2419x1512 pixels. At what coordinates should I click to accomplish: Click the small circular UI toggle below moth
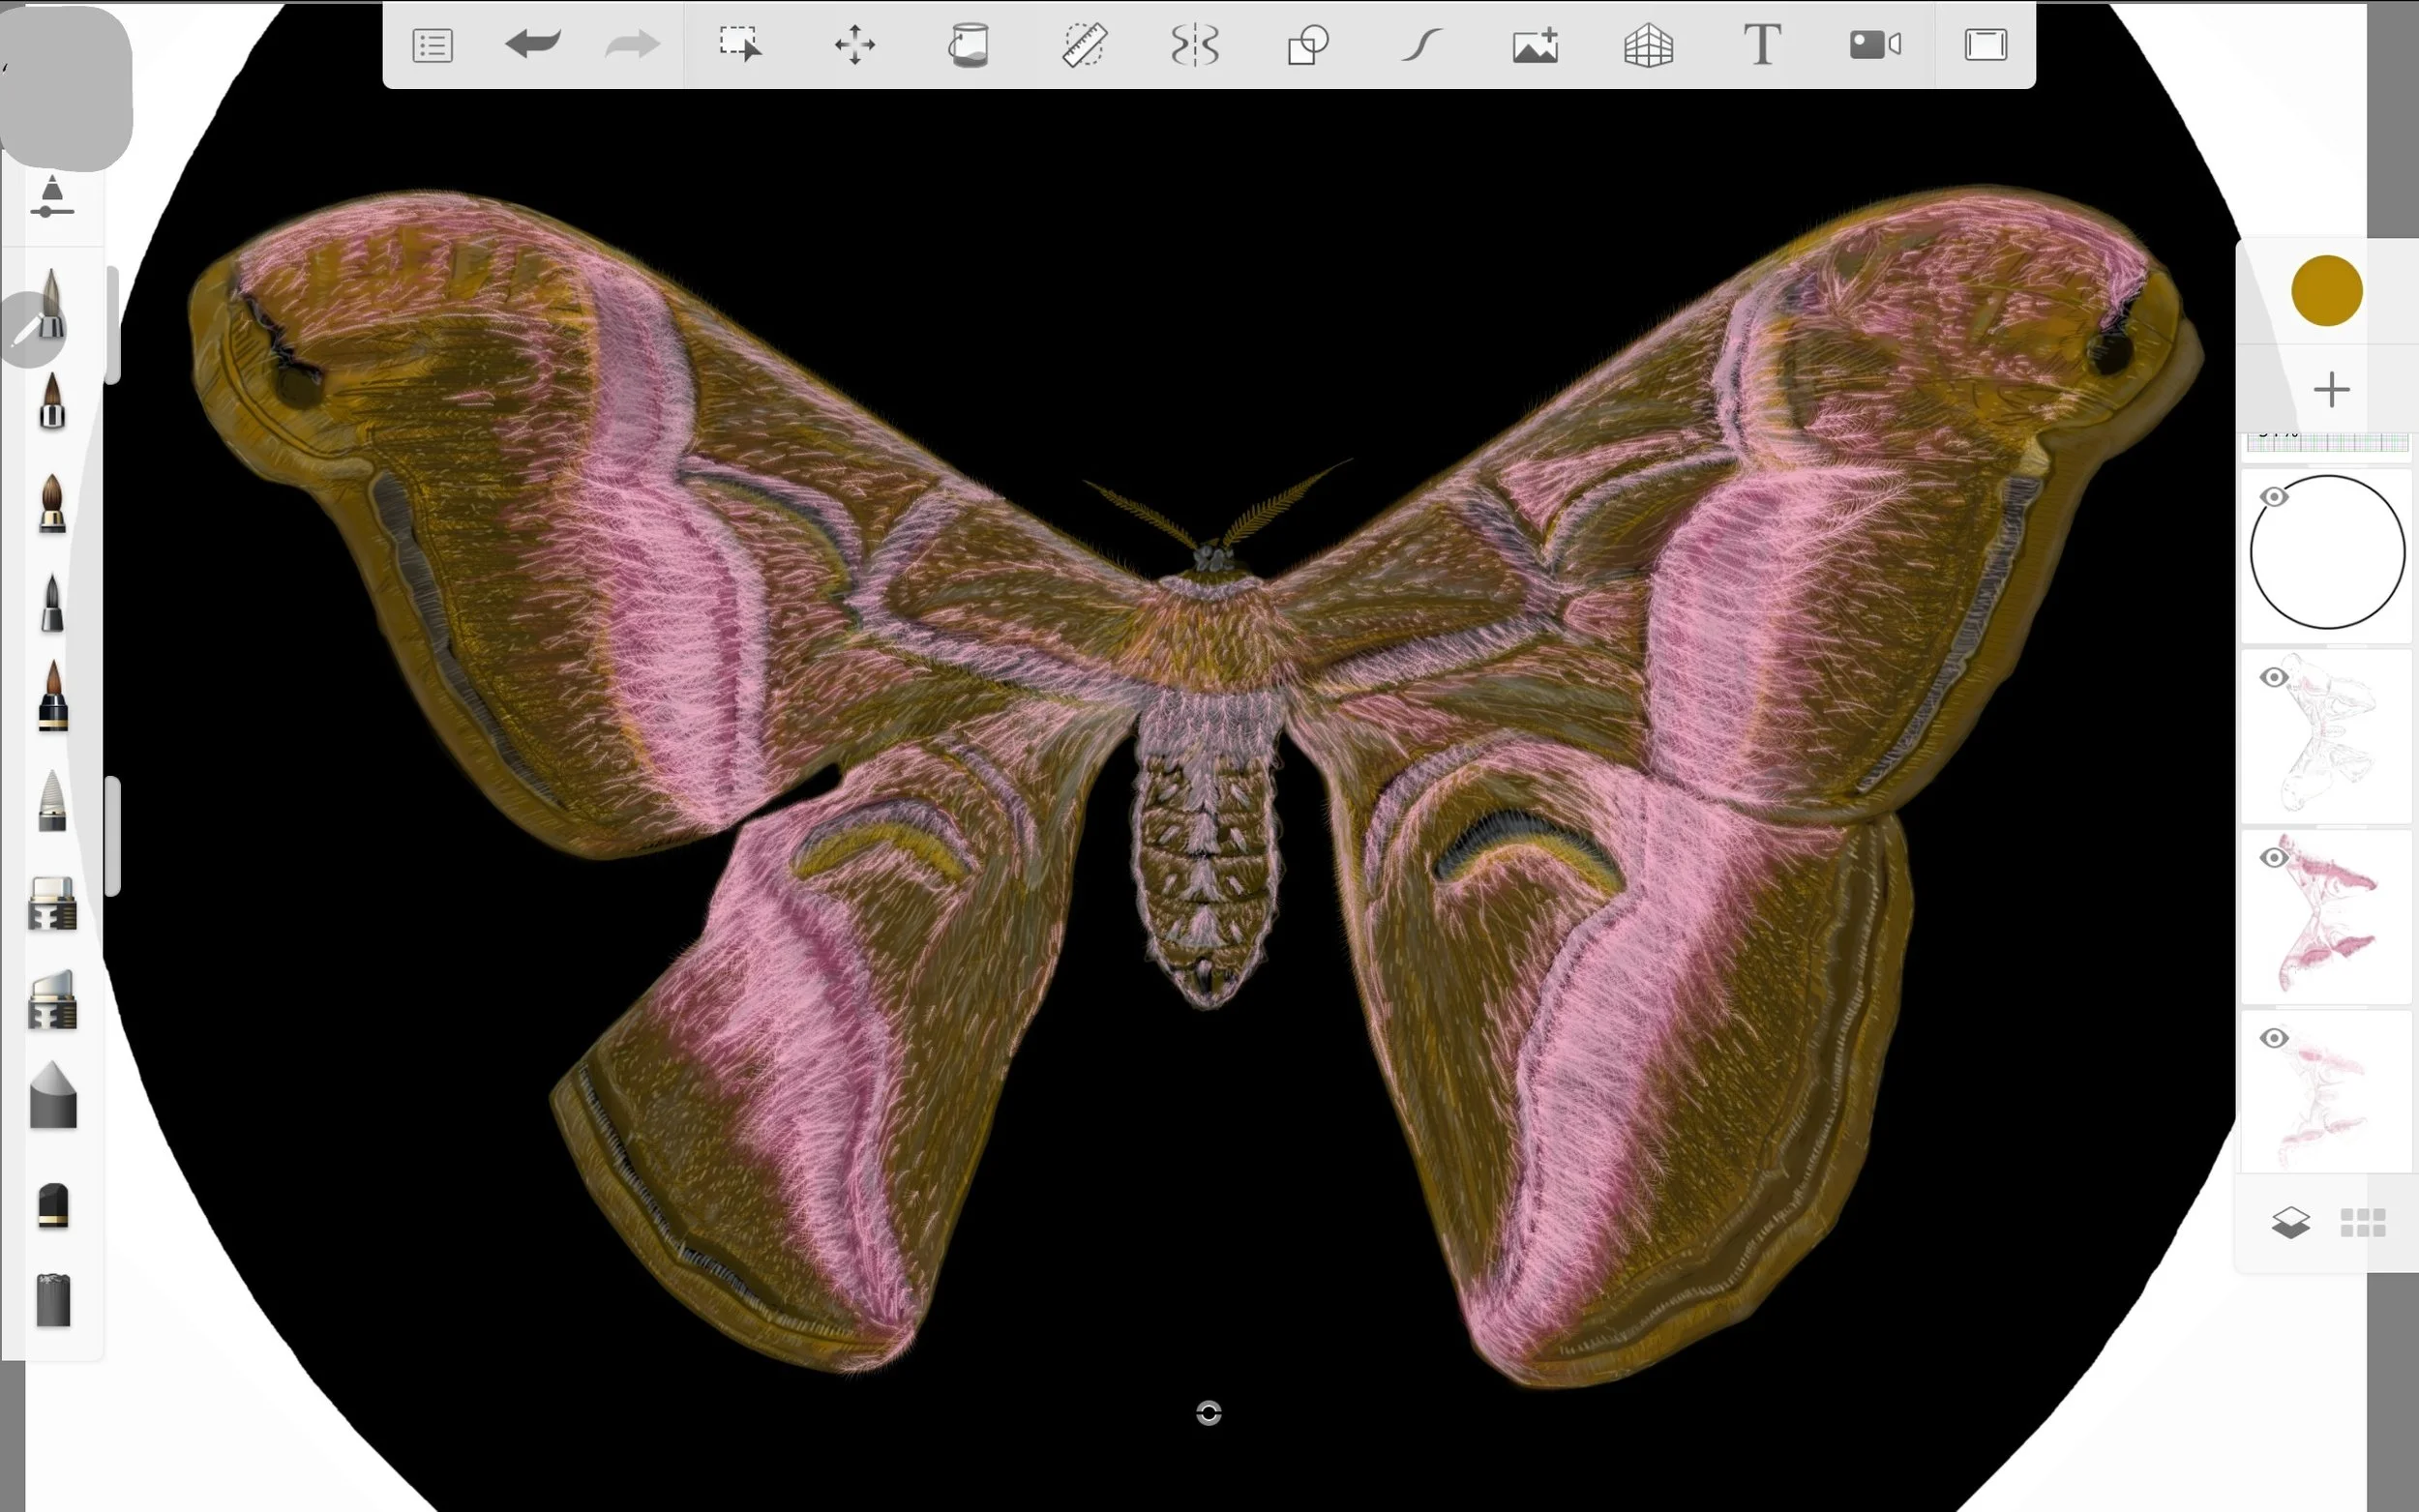pyautogui.click(x=1208, y=1412)
